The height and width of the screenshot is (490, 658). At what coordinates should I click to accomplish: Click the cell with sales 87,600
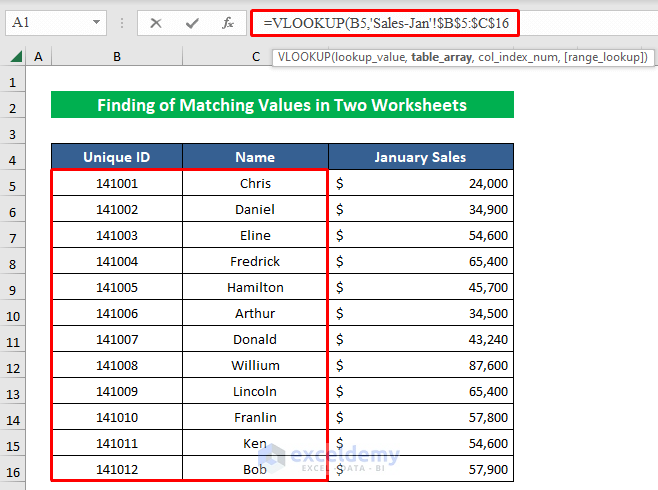420,365
